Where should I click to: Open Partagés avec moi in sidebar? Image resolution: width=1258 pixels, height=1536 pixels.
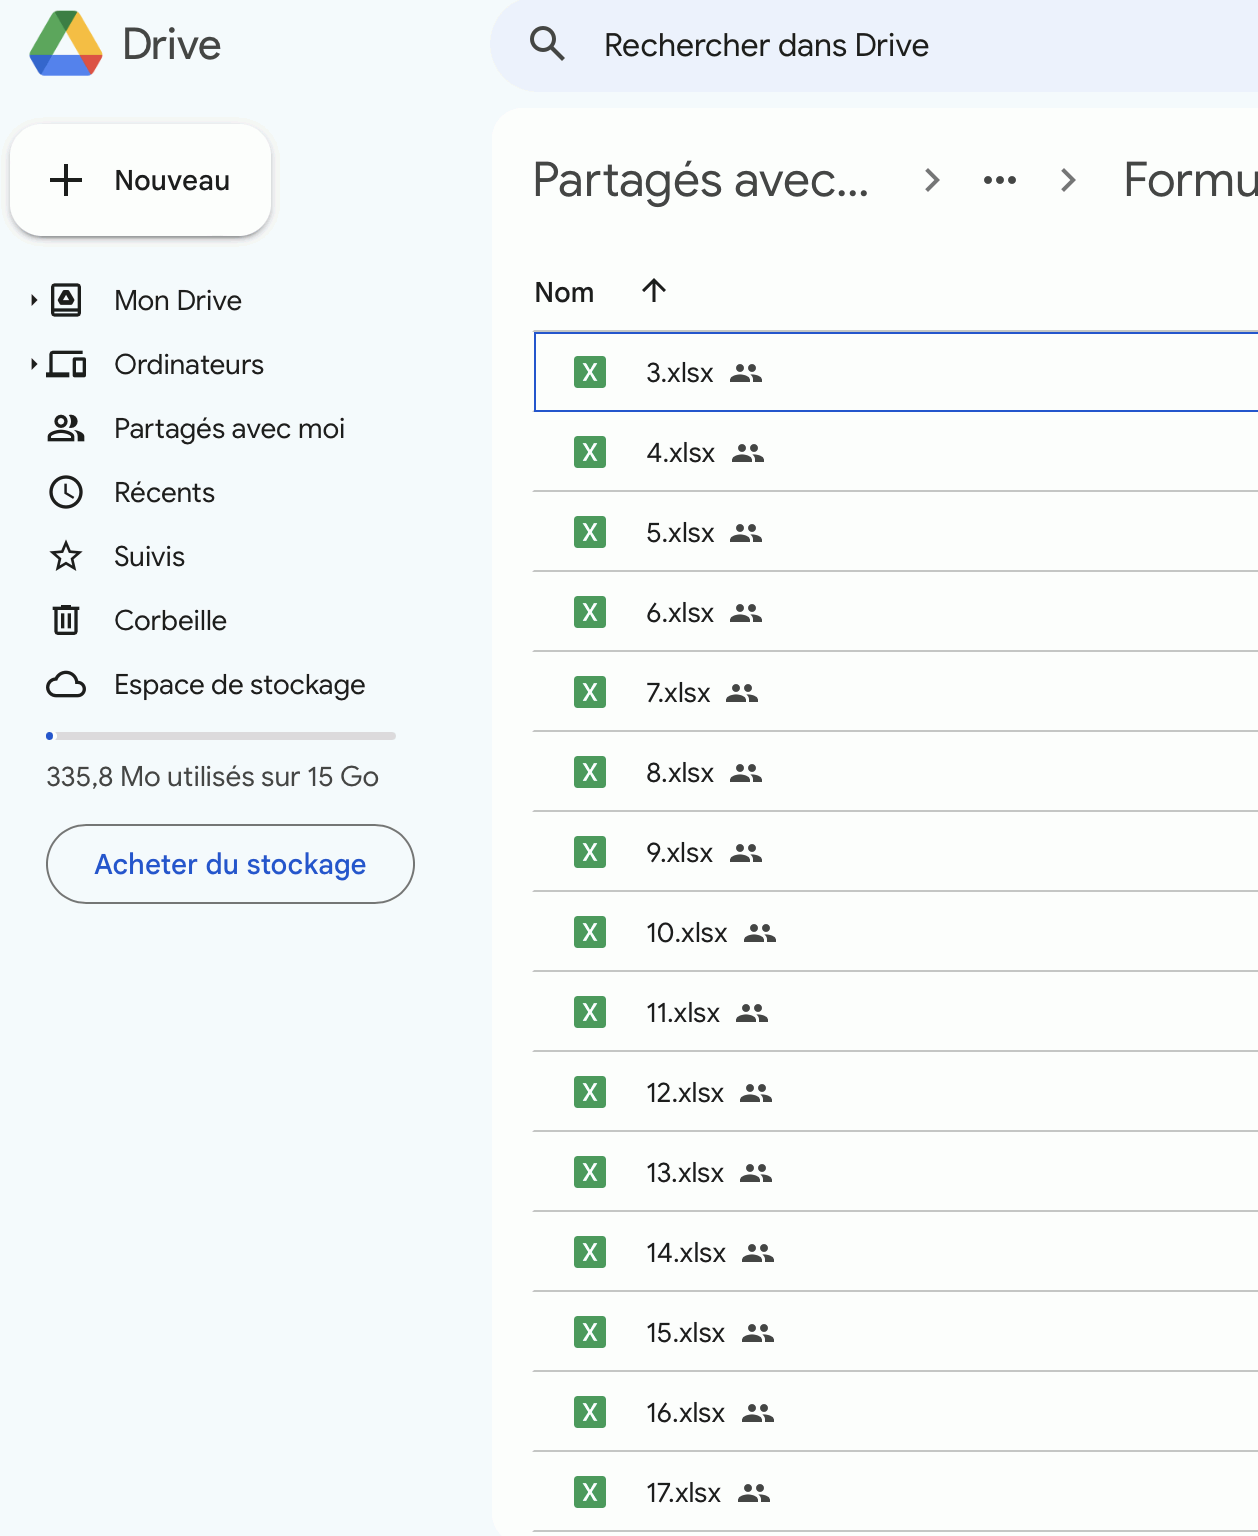click(x=229, y=428)
